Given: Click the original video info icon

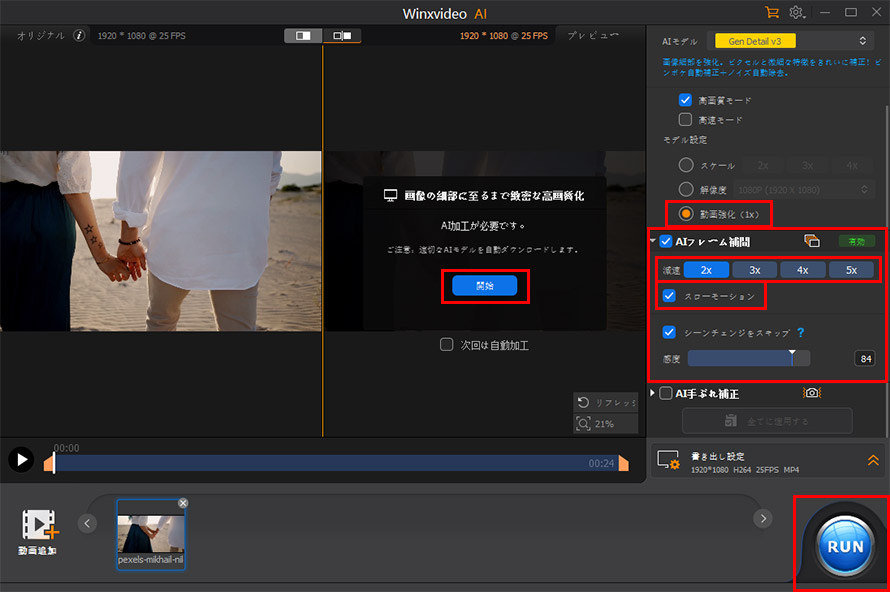Looking at the screenshot, I should [x=79, y=35].
